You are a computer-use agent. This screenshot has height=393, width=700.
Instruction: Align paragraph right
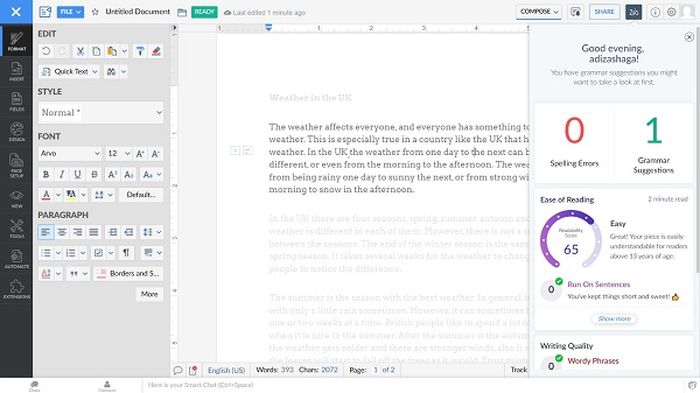click(78, 232)
